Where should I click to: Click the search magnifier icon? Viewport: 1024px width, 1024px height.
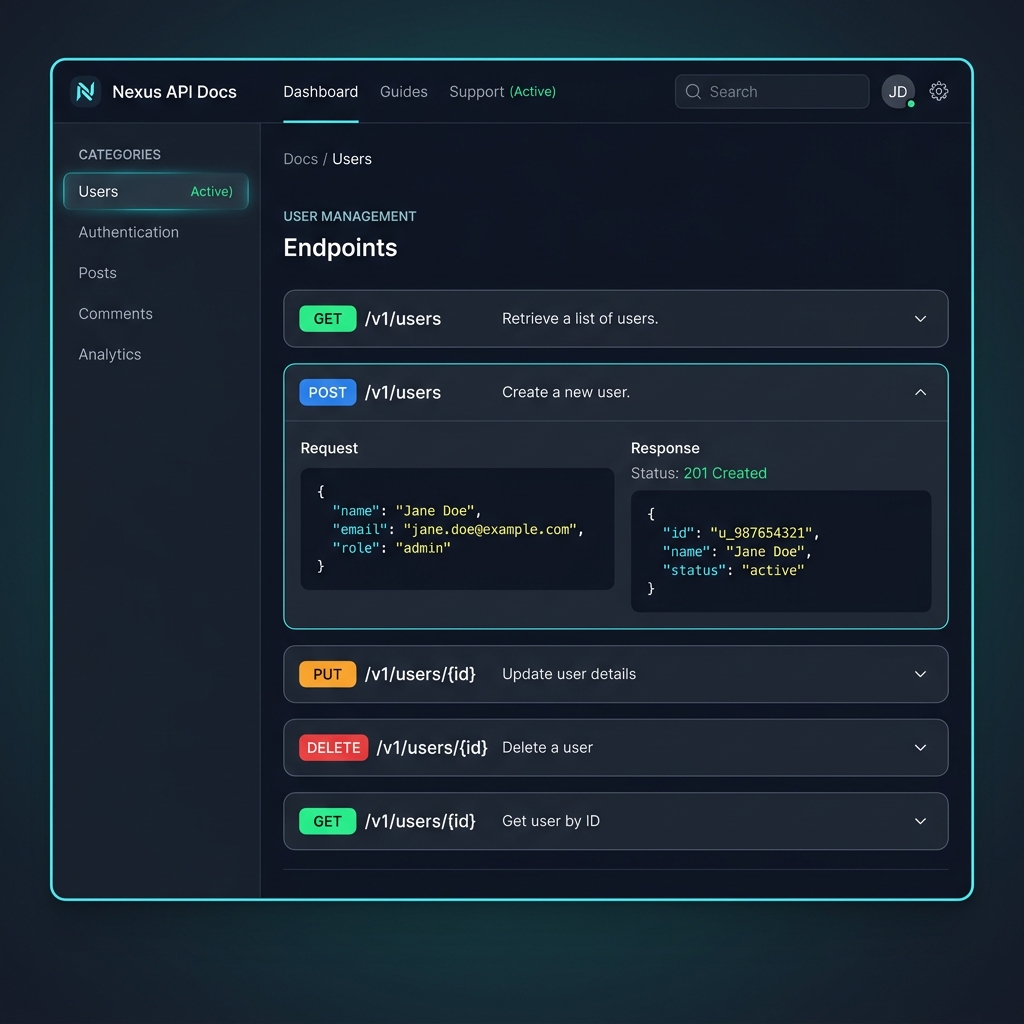[693, 91]
